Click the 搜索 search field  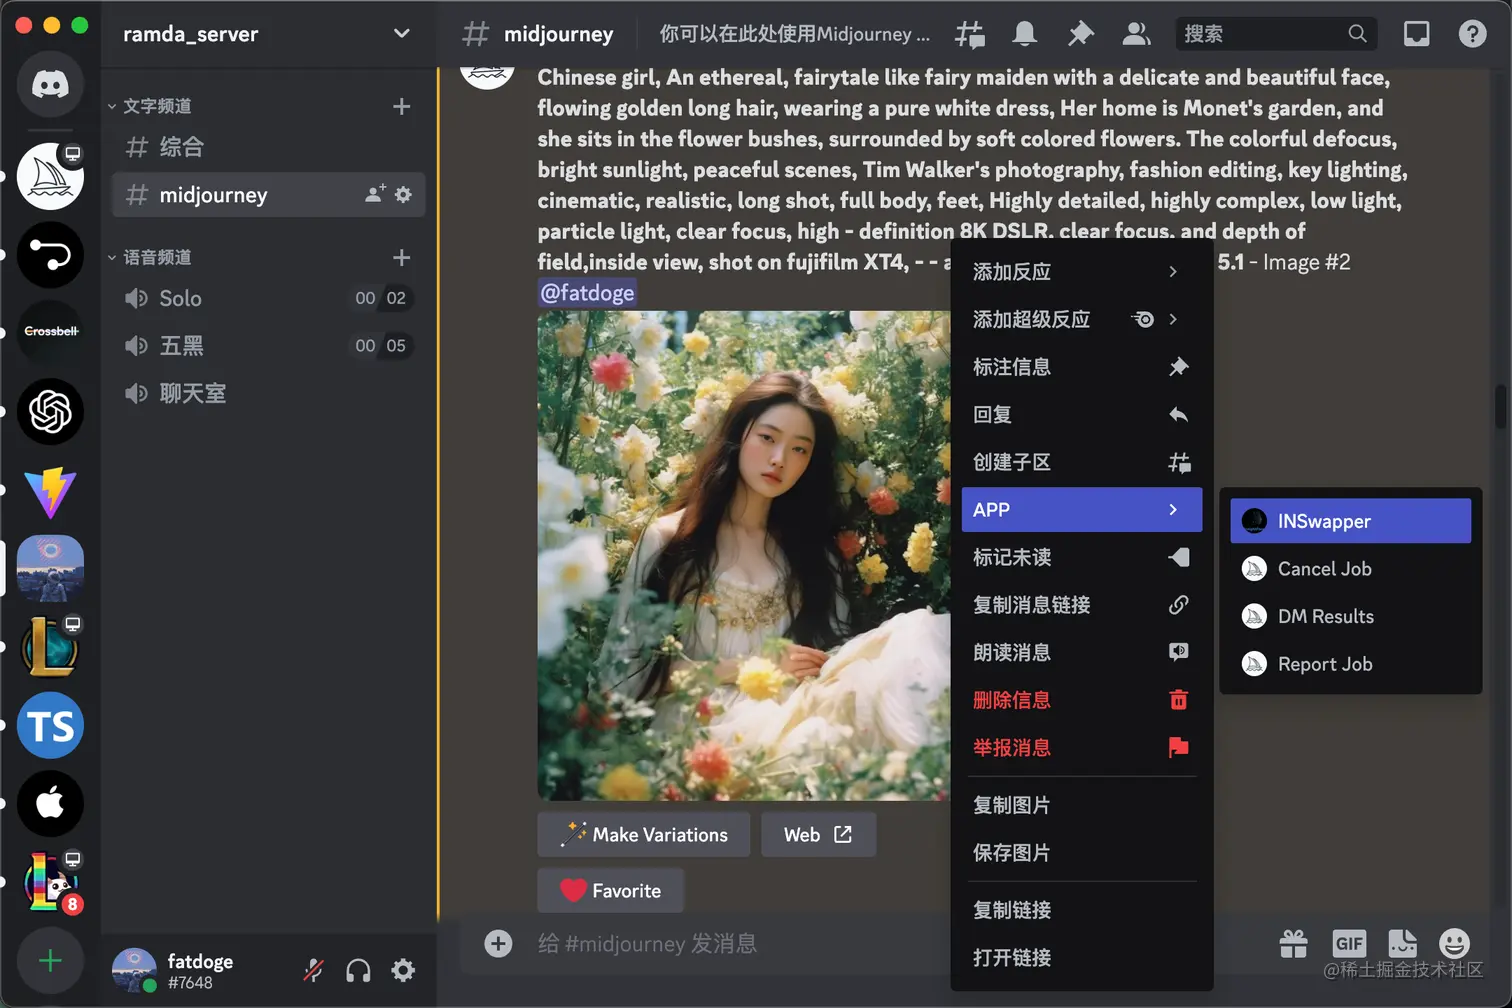click(x=1276, y=34)
